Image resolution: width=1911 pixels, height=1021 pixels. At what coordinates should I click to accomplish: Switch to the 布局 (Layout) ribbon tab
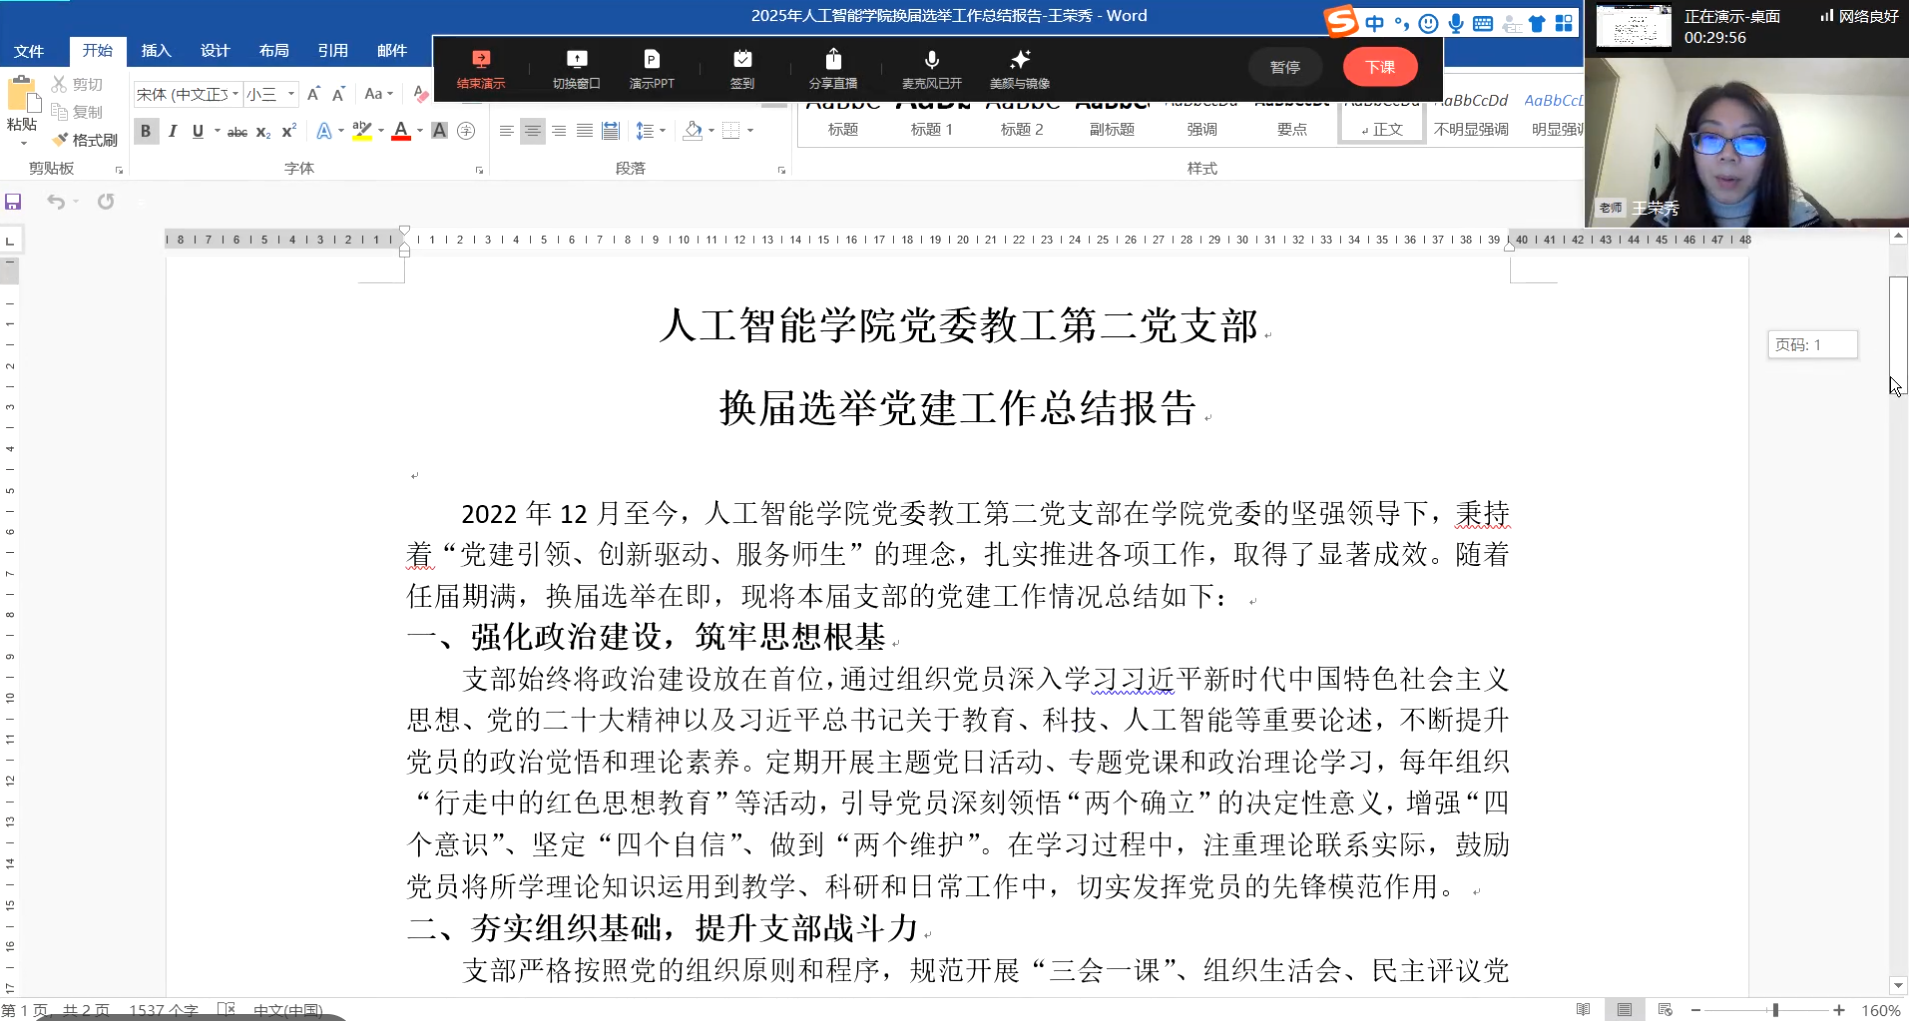(273, 50)
